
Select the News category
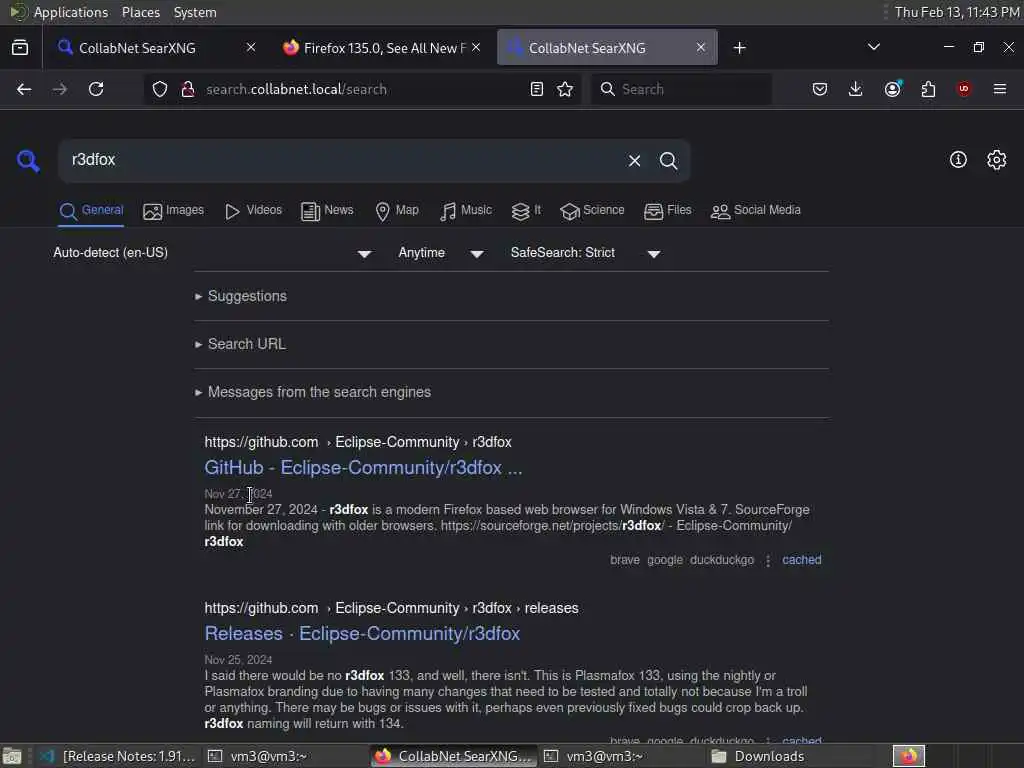point(327,210)
